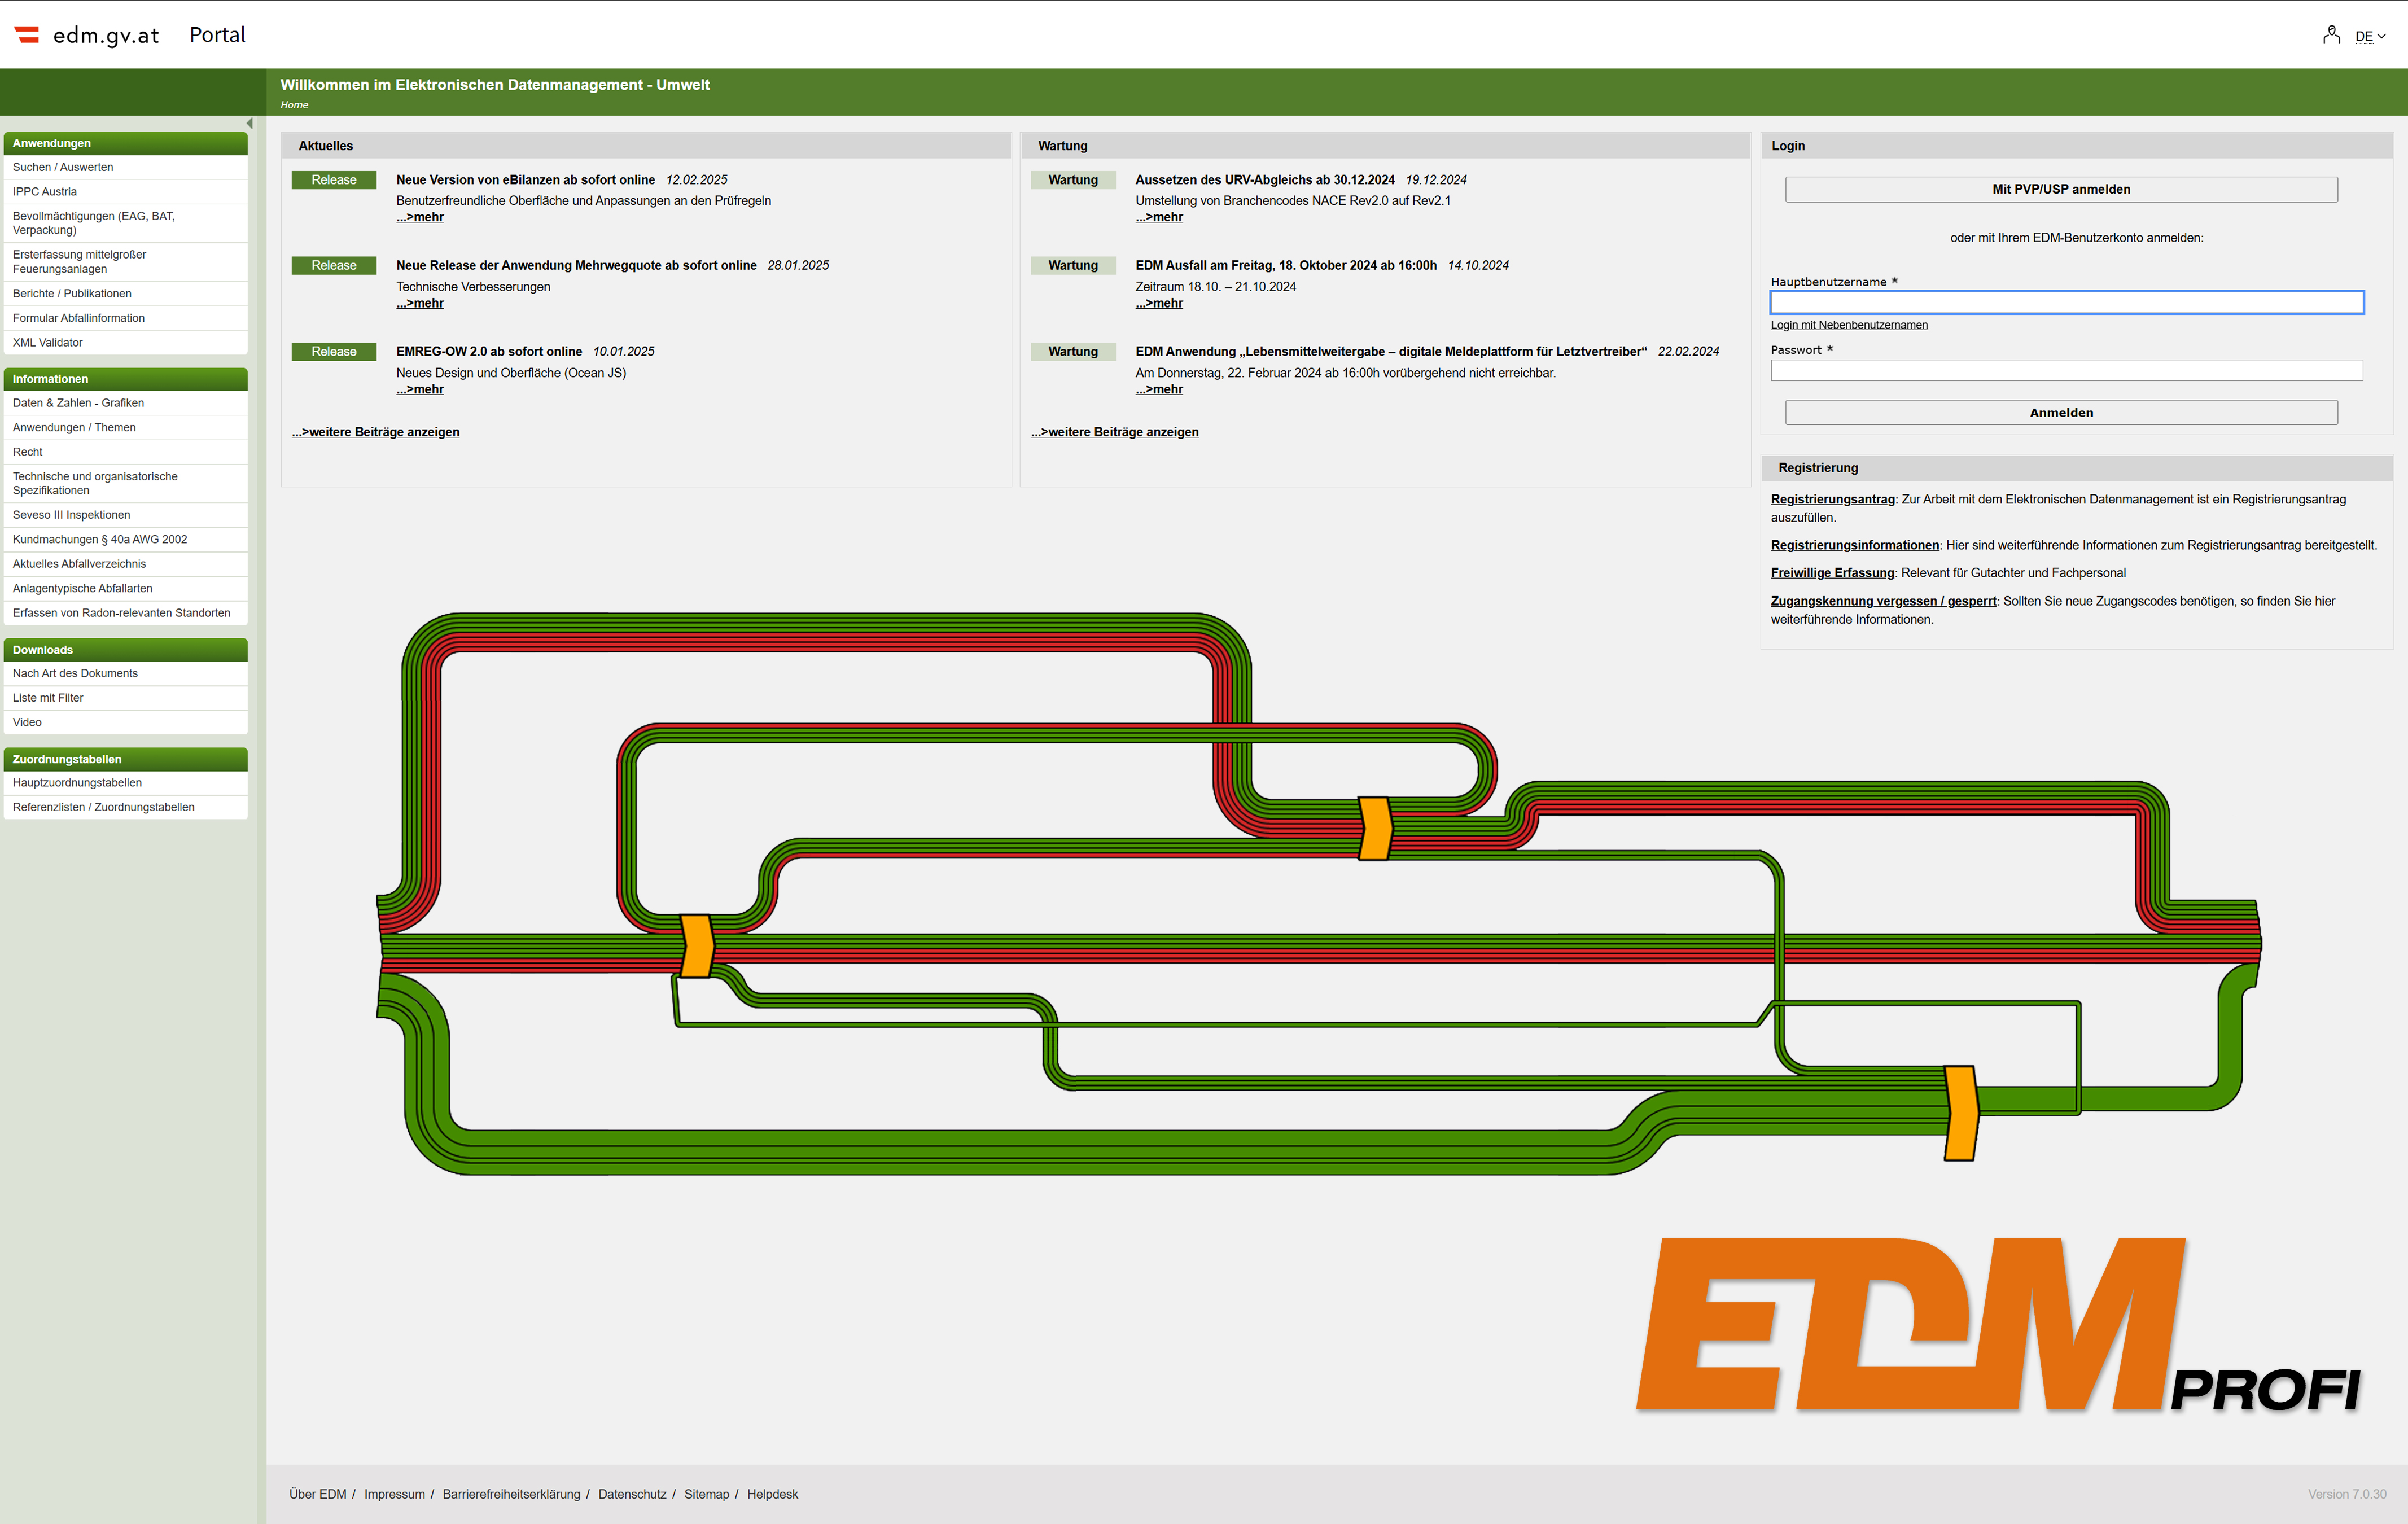This screenshot has width=2408, height=1524.
Task: Click the EDM PROFI logo image
Action: pyautogui.click(x=1998, y=1325)
